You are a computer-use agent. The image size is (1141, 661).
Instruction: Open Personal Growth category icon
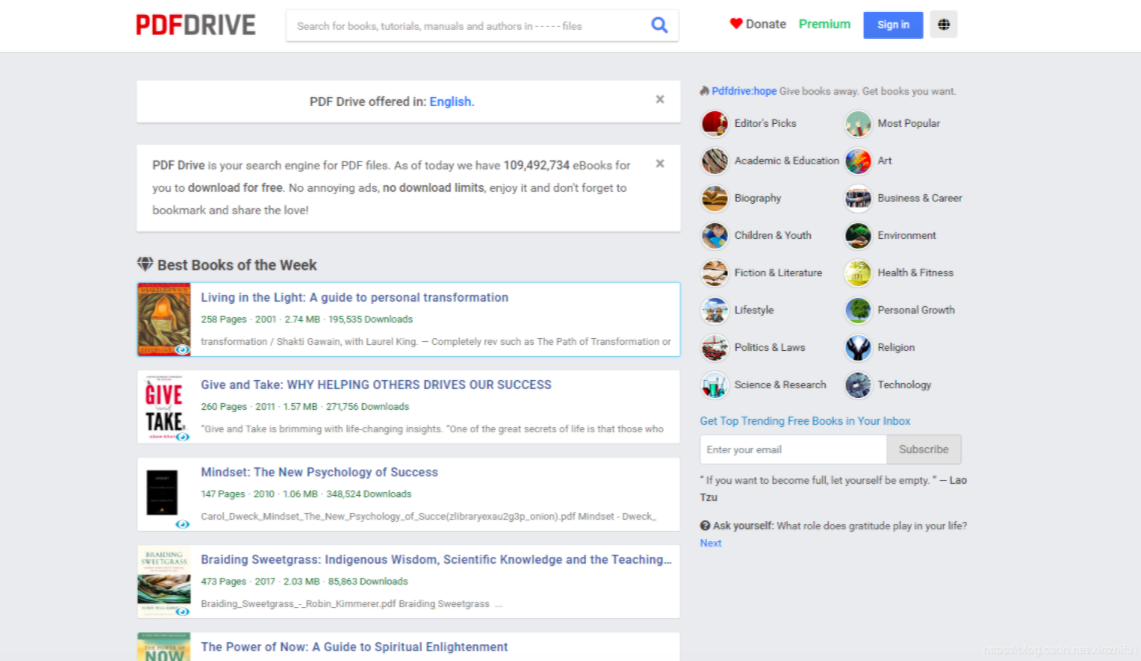point(858,310)
